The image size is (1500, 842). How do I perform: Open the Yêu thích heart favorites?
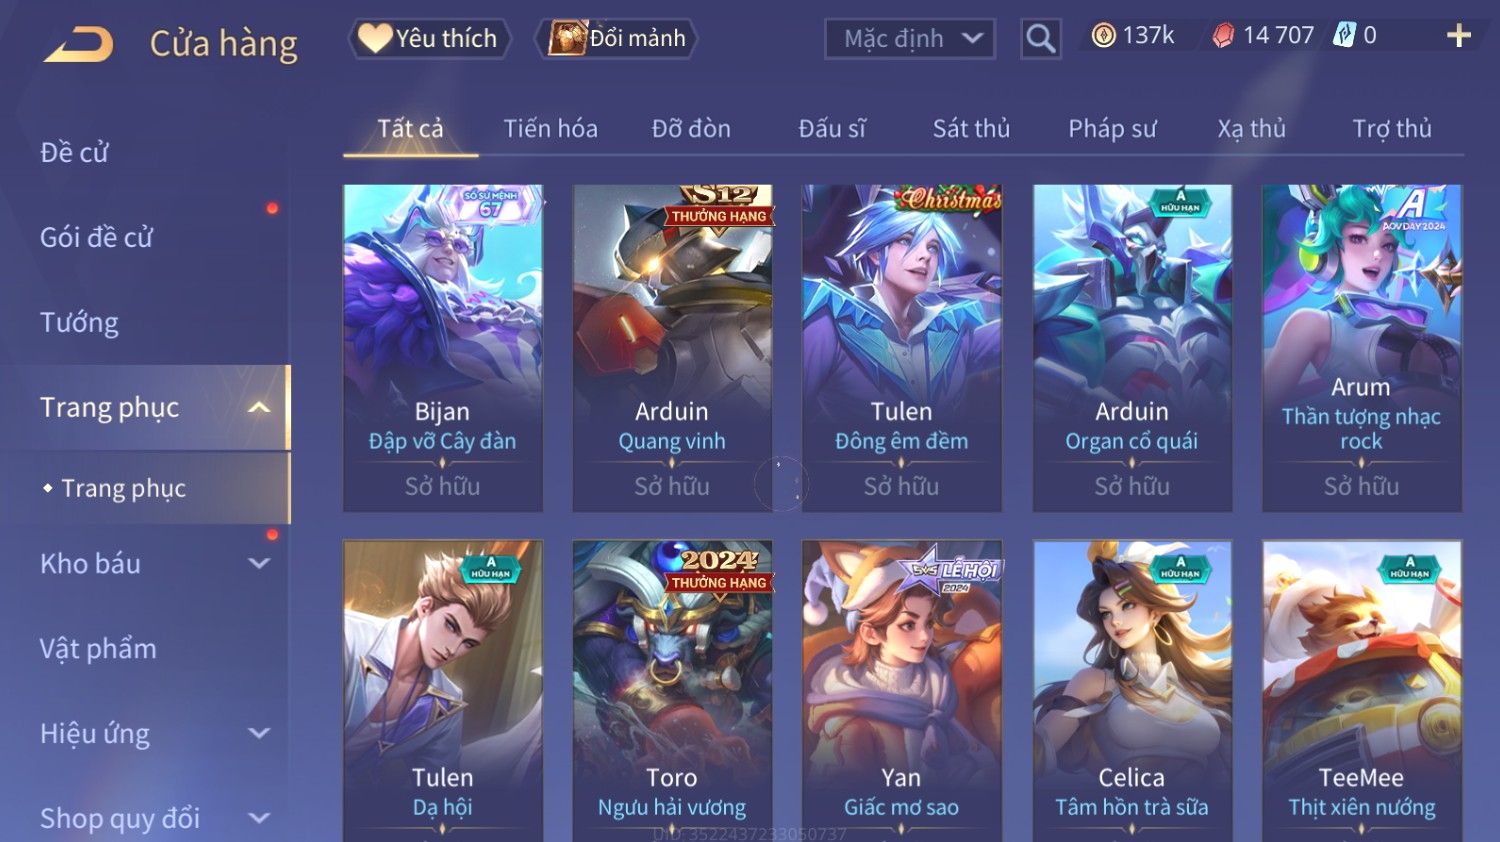pos(429,38)
